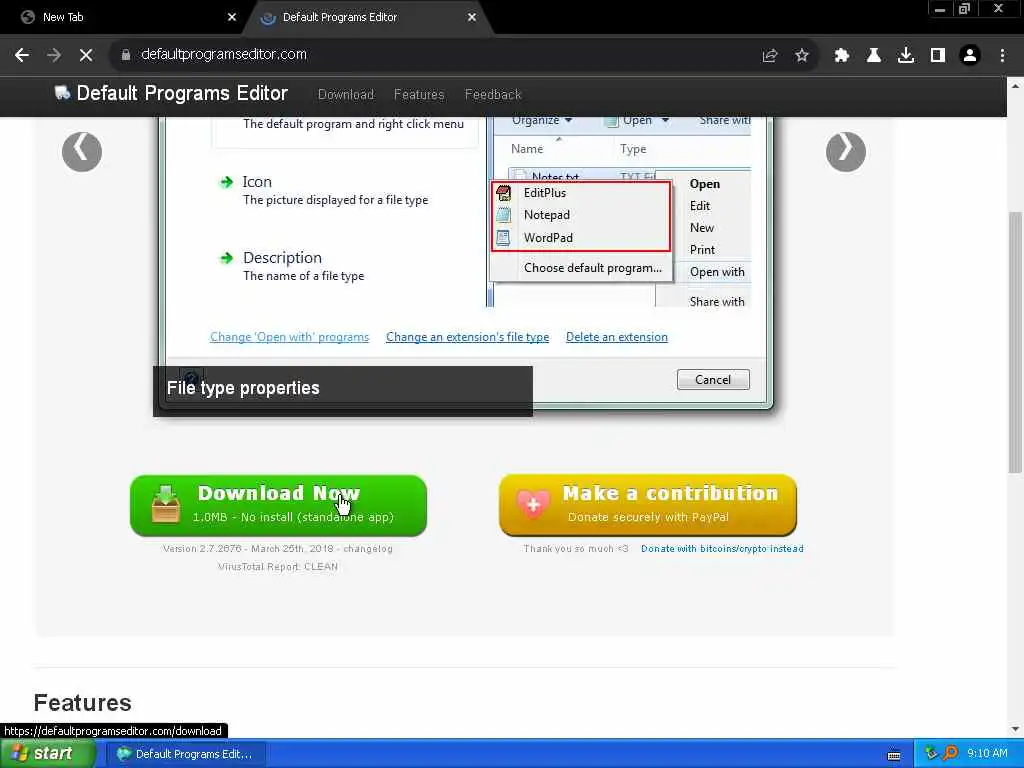Open the Downloads tray icon
The height and width of the screenshot is (768, 1024).
point(906,56)
